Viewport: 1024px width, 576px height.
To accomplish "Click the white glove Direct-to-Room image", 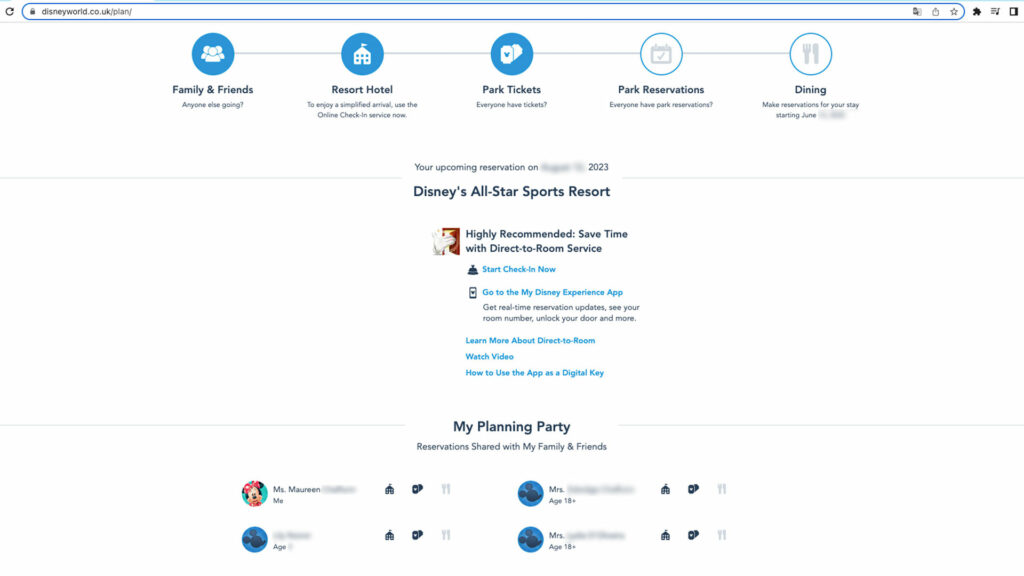I will tap(446, 241).
